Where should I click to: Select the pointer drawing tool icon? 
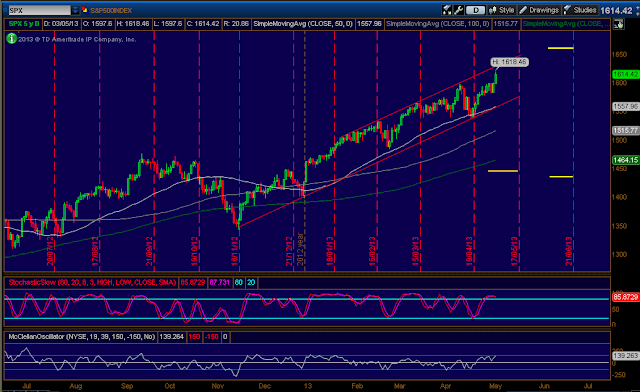(618, 24)
